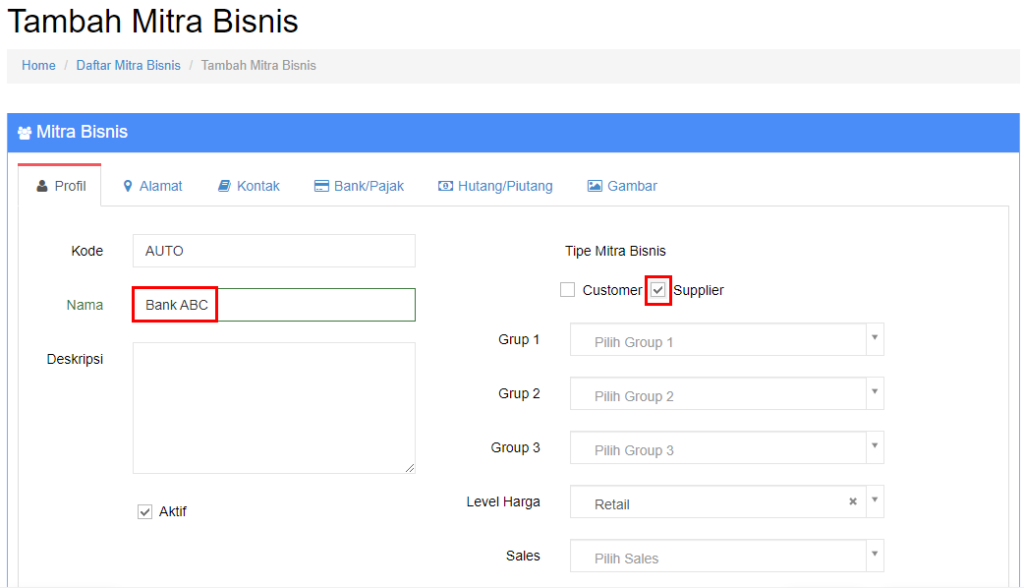Click the address book icon beside Kontak
The image size is (1024, 588).
[x=224, y=185]
